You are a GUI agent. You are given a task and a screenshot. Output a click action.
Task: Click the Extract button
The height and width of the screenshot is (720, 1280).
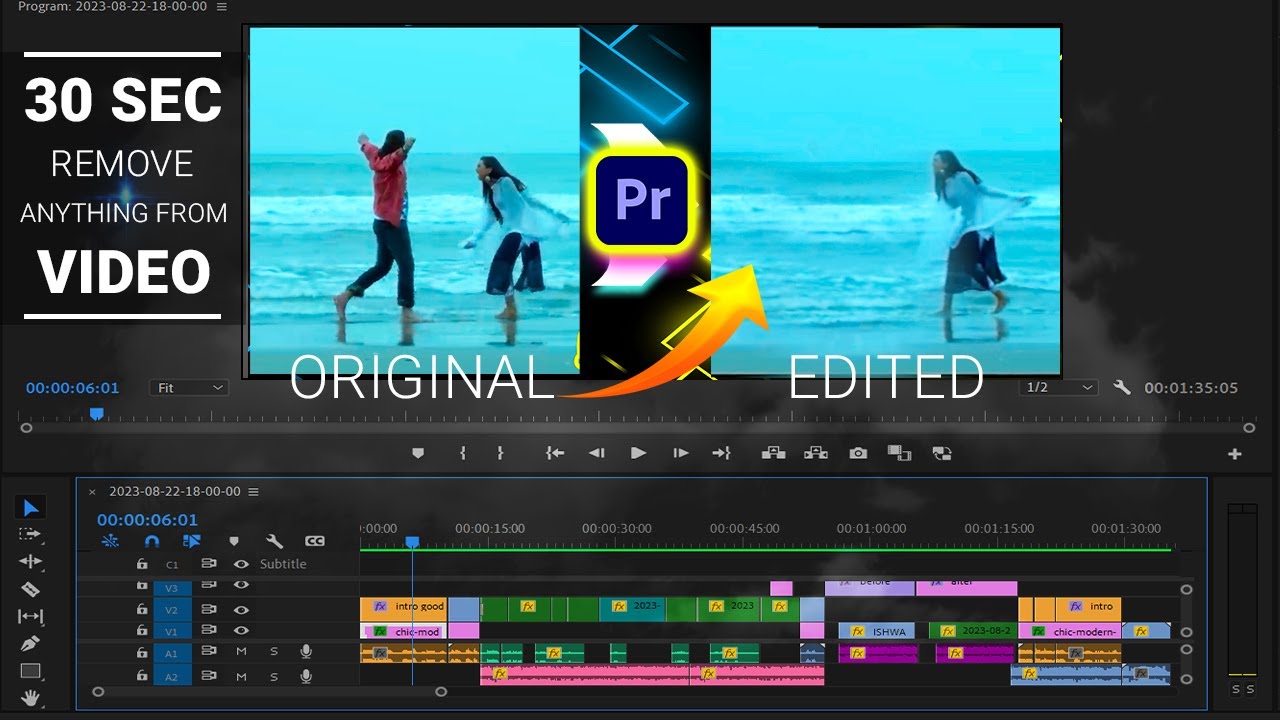tap(816, 453)
